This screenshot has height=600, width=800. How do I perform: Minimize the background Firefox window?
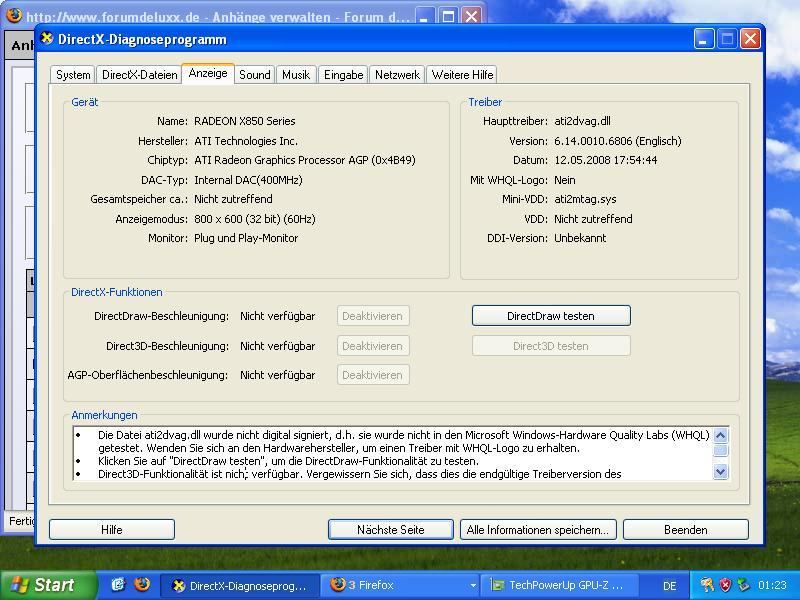click(425, 16)
